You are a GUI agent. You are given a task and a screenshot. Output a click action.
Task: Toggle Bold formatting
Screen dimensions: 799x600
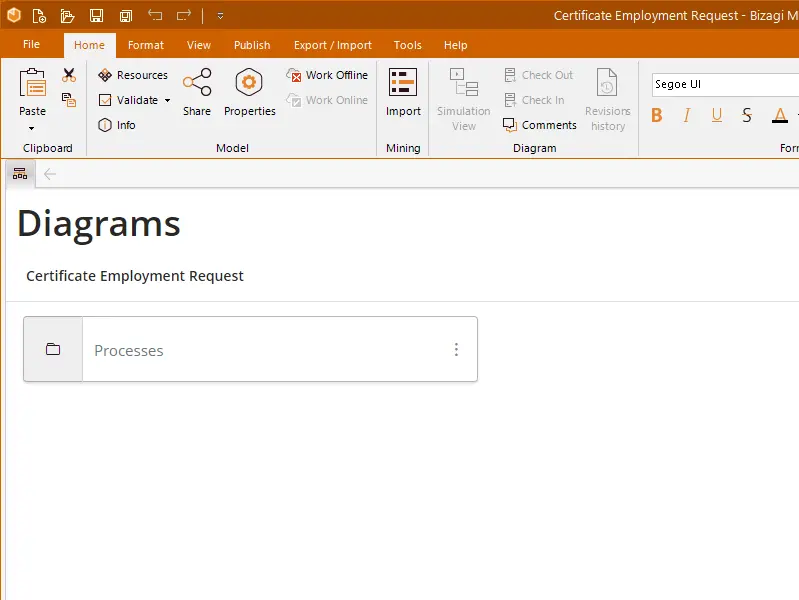pyautogui.click(x=657, y=115)
